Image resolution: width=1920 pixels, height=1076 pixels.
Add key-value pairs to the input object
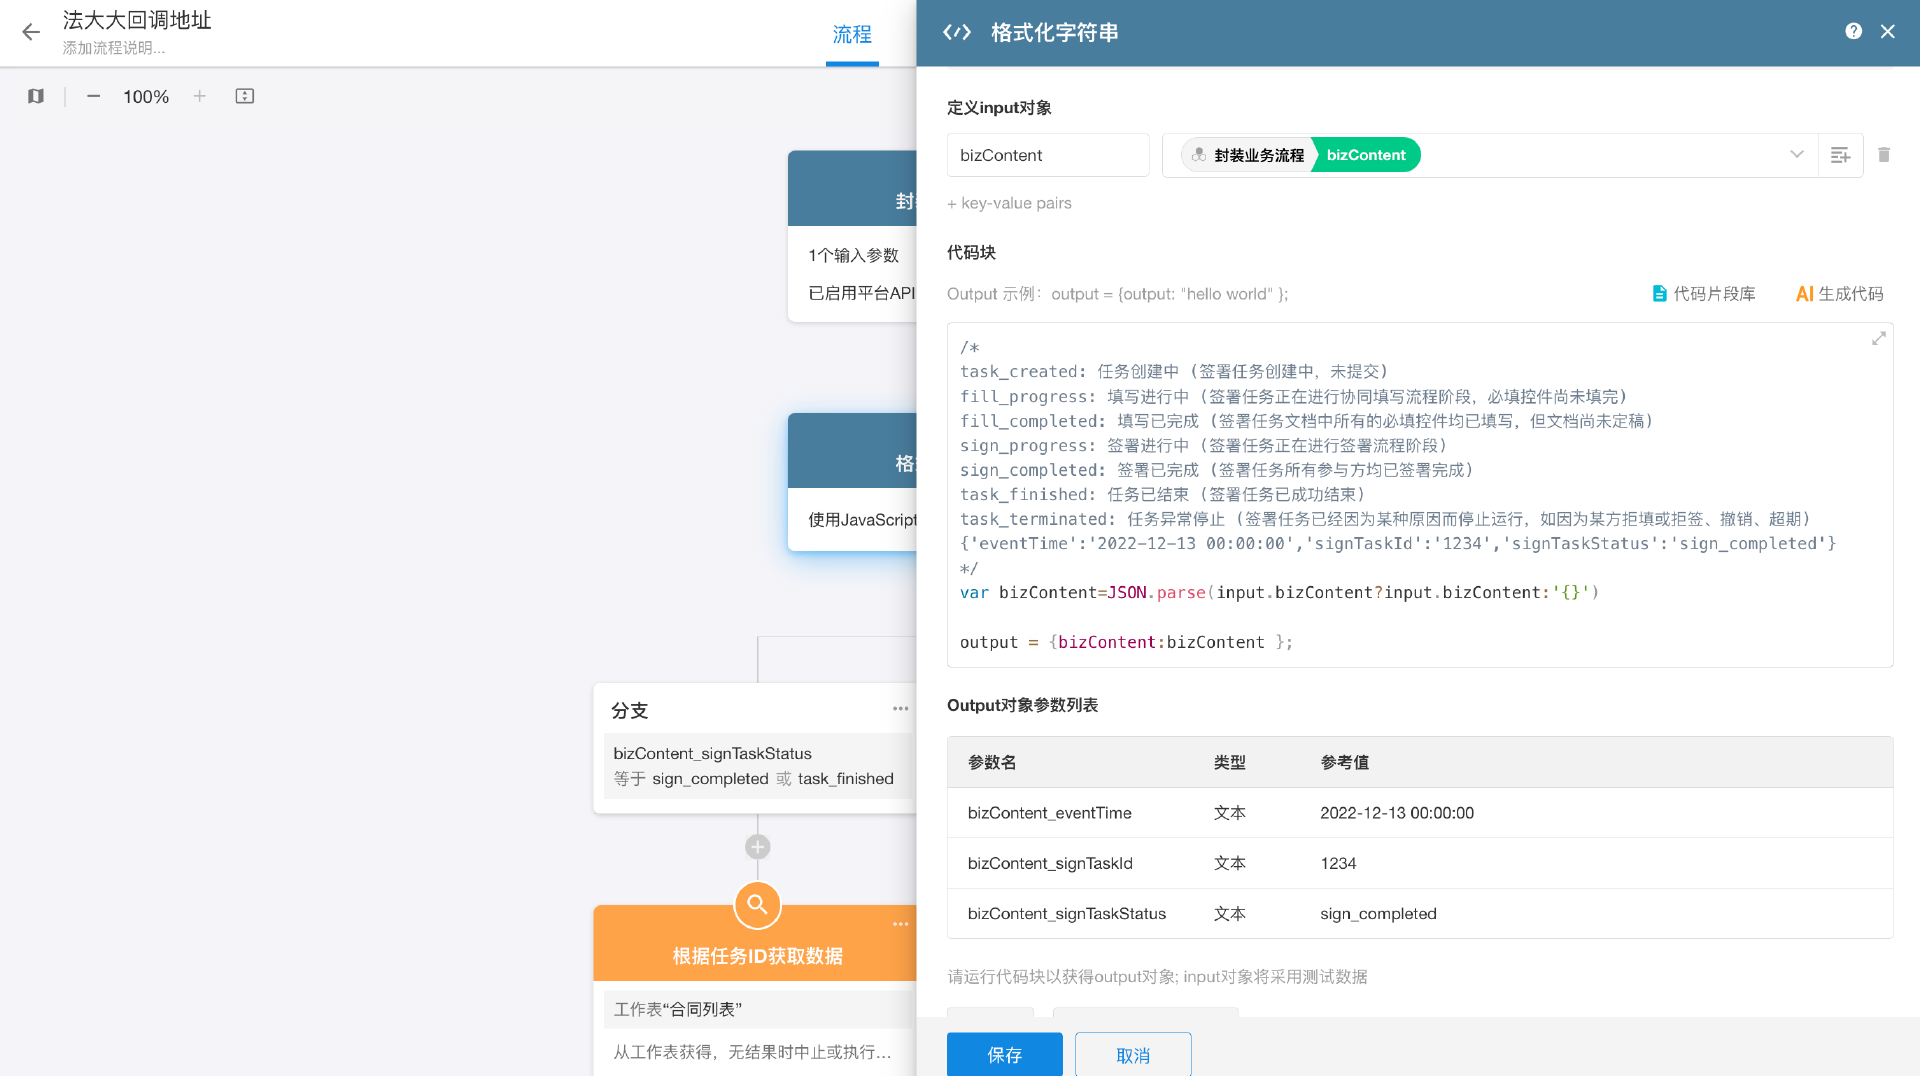(x=1009, y=203)
